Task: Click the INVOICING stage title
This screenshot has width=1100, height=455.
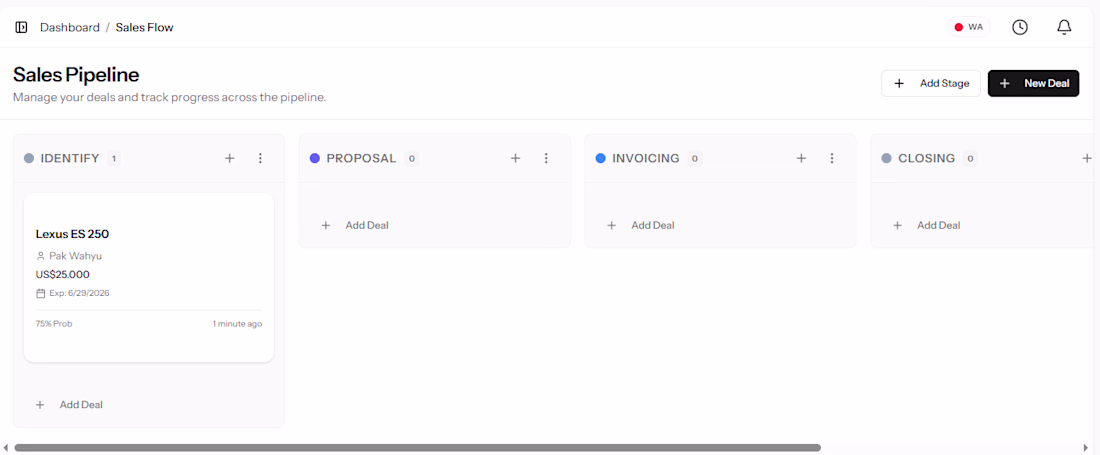Action: click(x=646, y=158)
